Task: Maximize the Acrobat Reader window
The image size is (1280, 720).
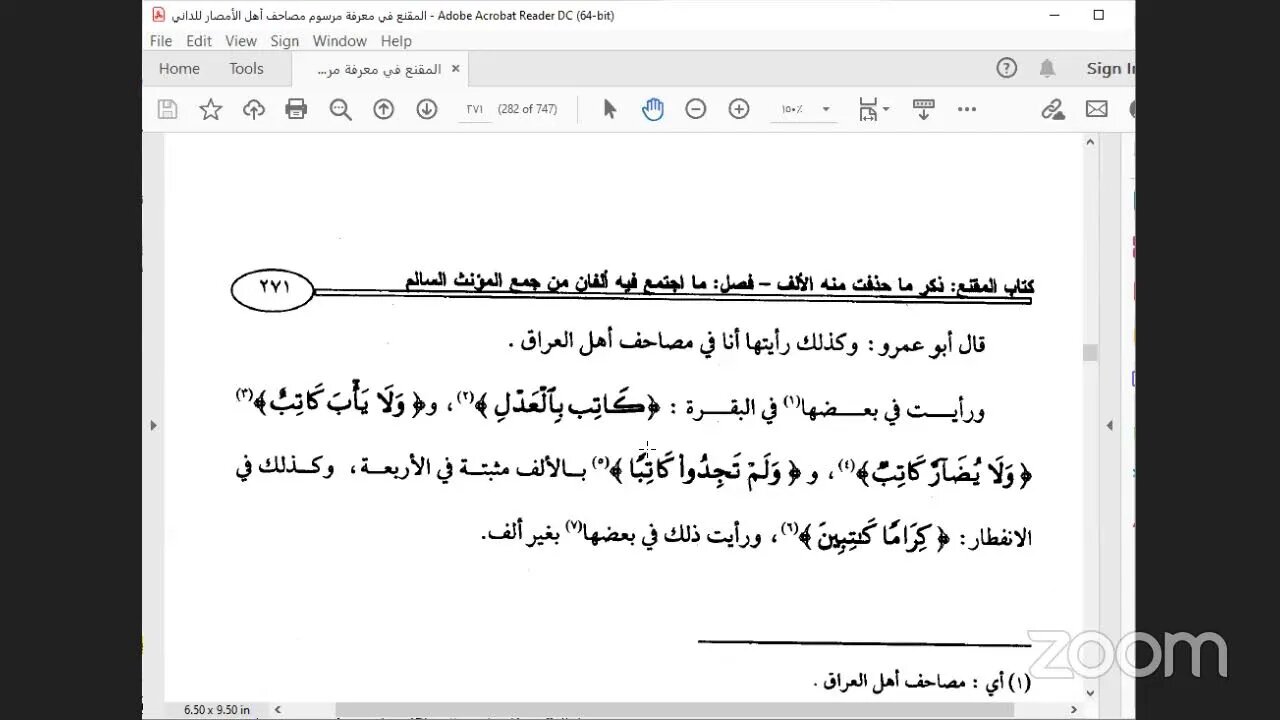Action: [x=1098, y=15]
